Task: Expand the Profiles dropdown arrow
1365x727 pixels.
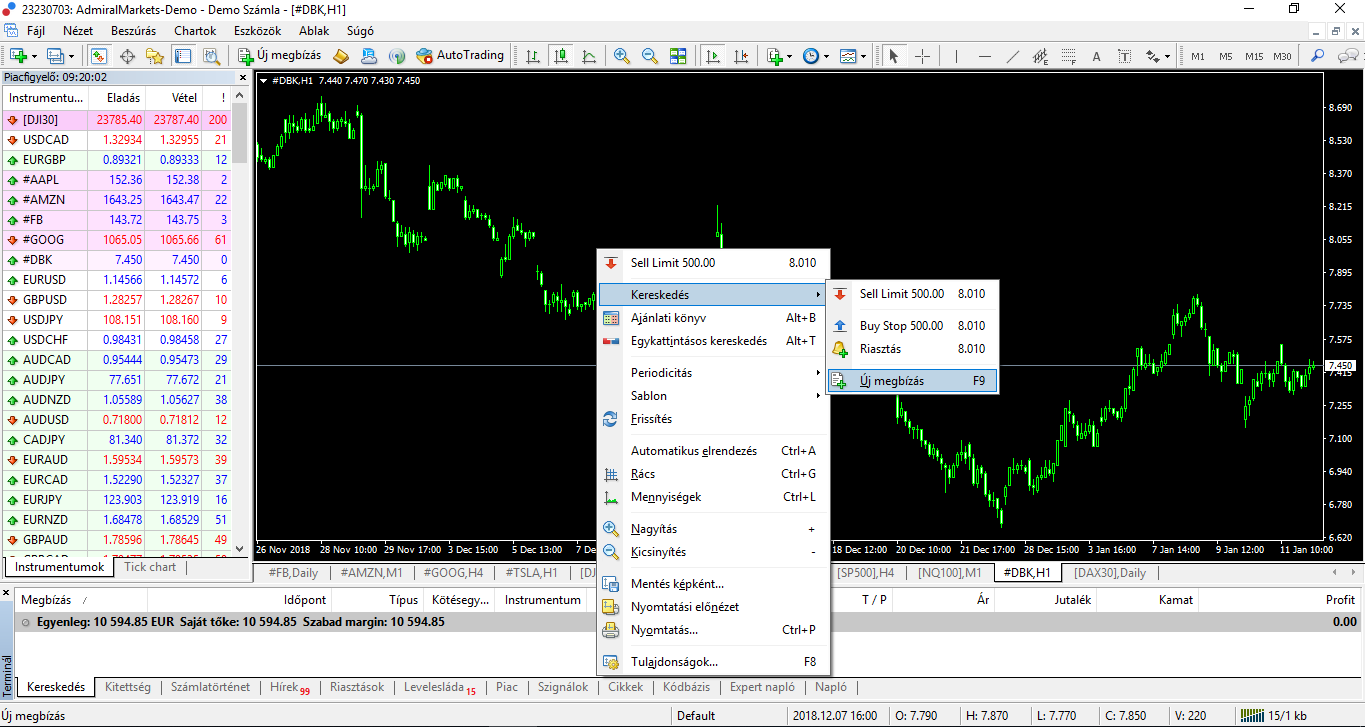Action: 70,56
